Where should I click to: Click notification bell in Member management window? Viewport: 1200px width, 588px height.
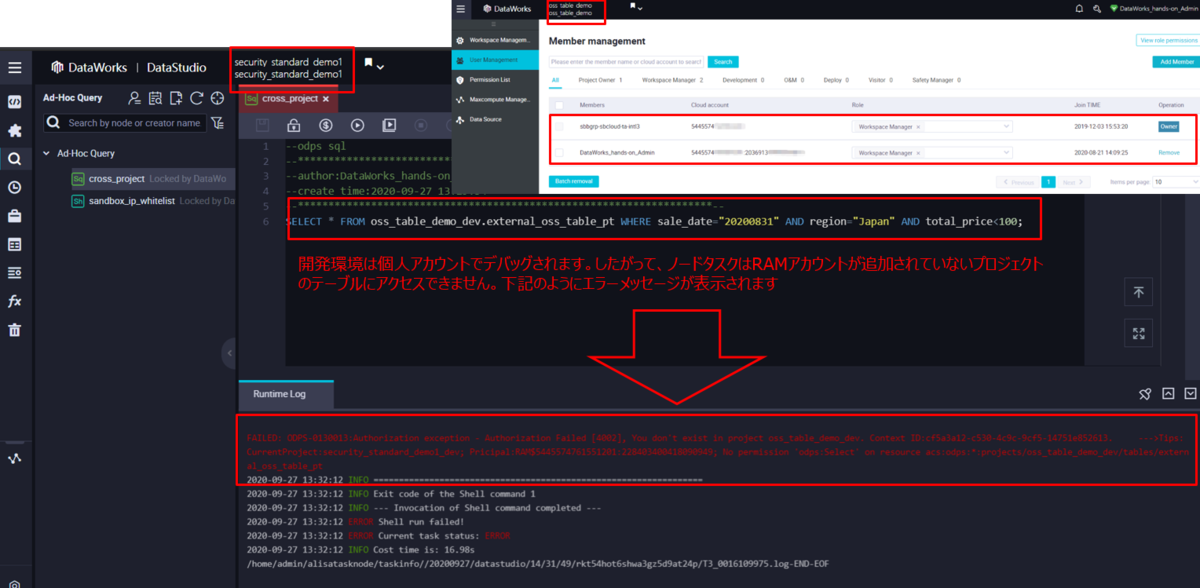(1079, 8)
